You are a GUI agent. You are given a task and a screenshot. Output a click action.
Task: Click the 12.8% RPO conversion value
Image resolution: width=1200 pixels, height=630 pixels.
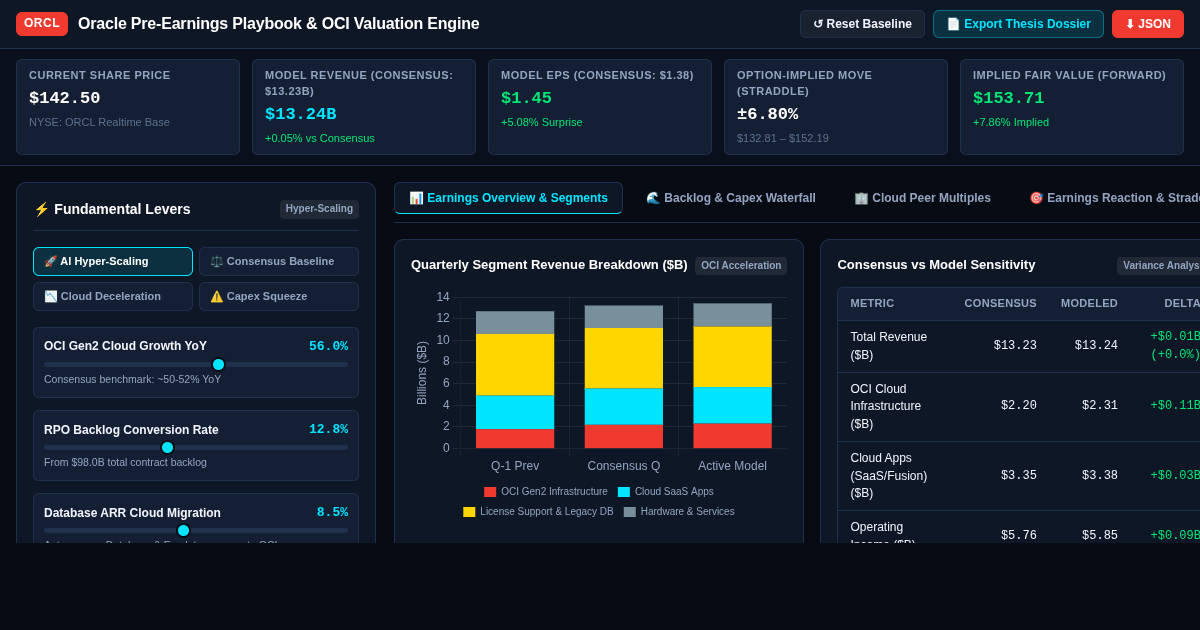[328, 429]
